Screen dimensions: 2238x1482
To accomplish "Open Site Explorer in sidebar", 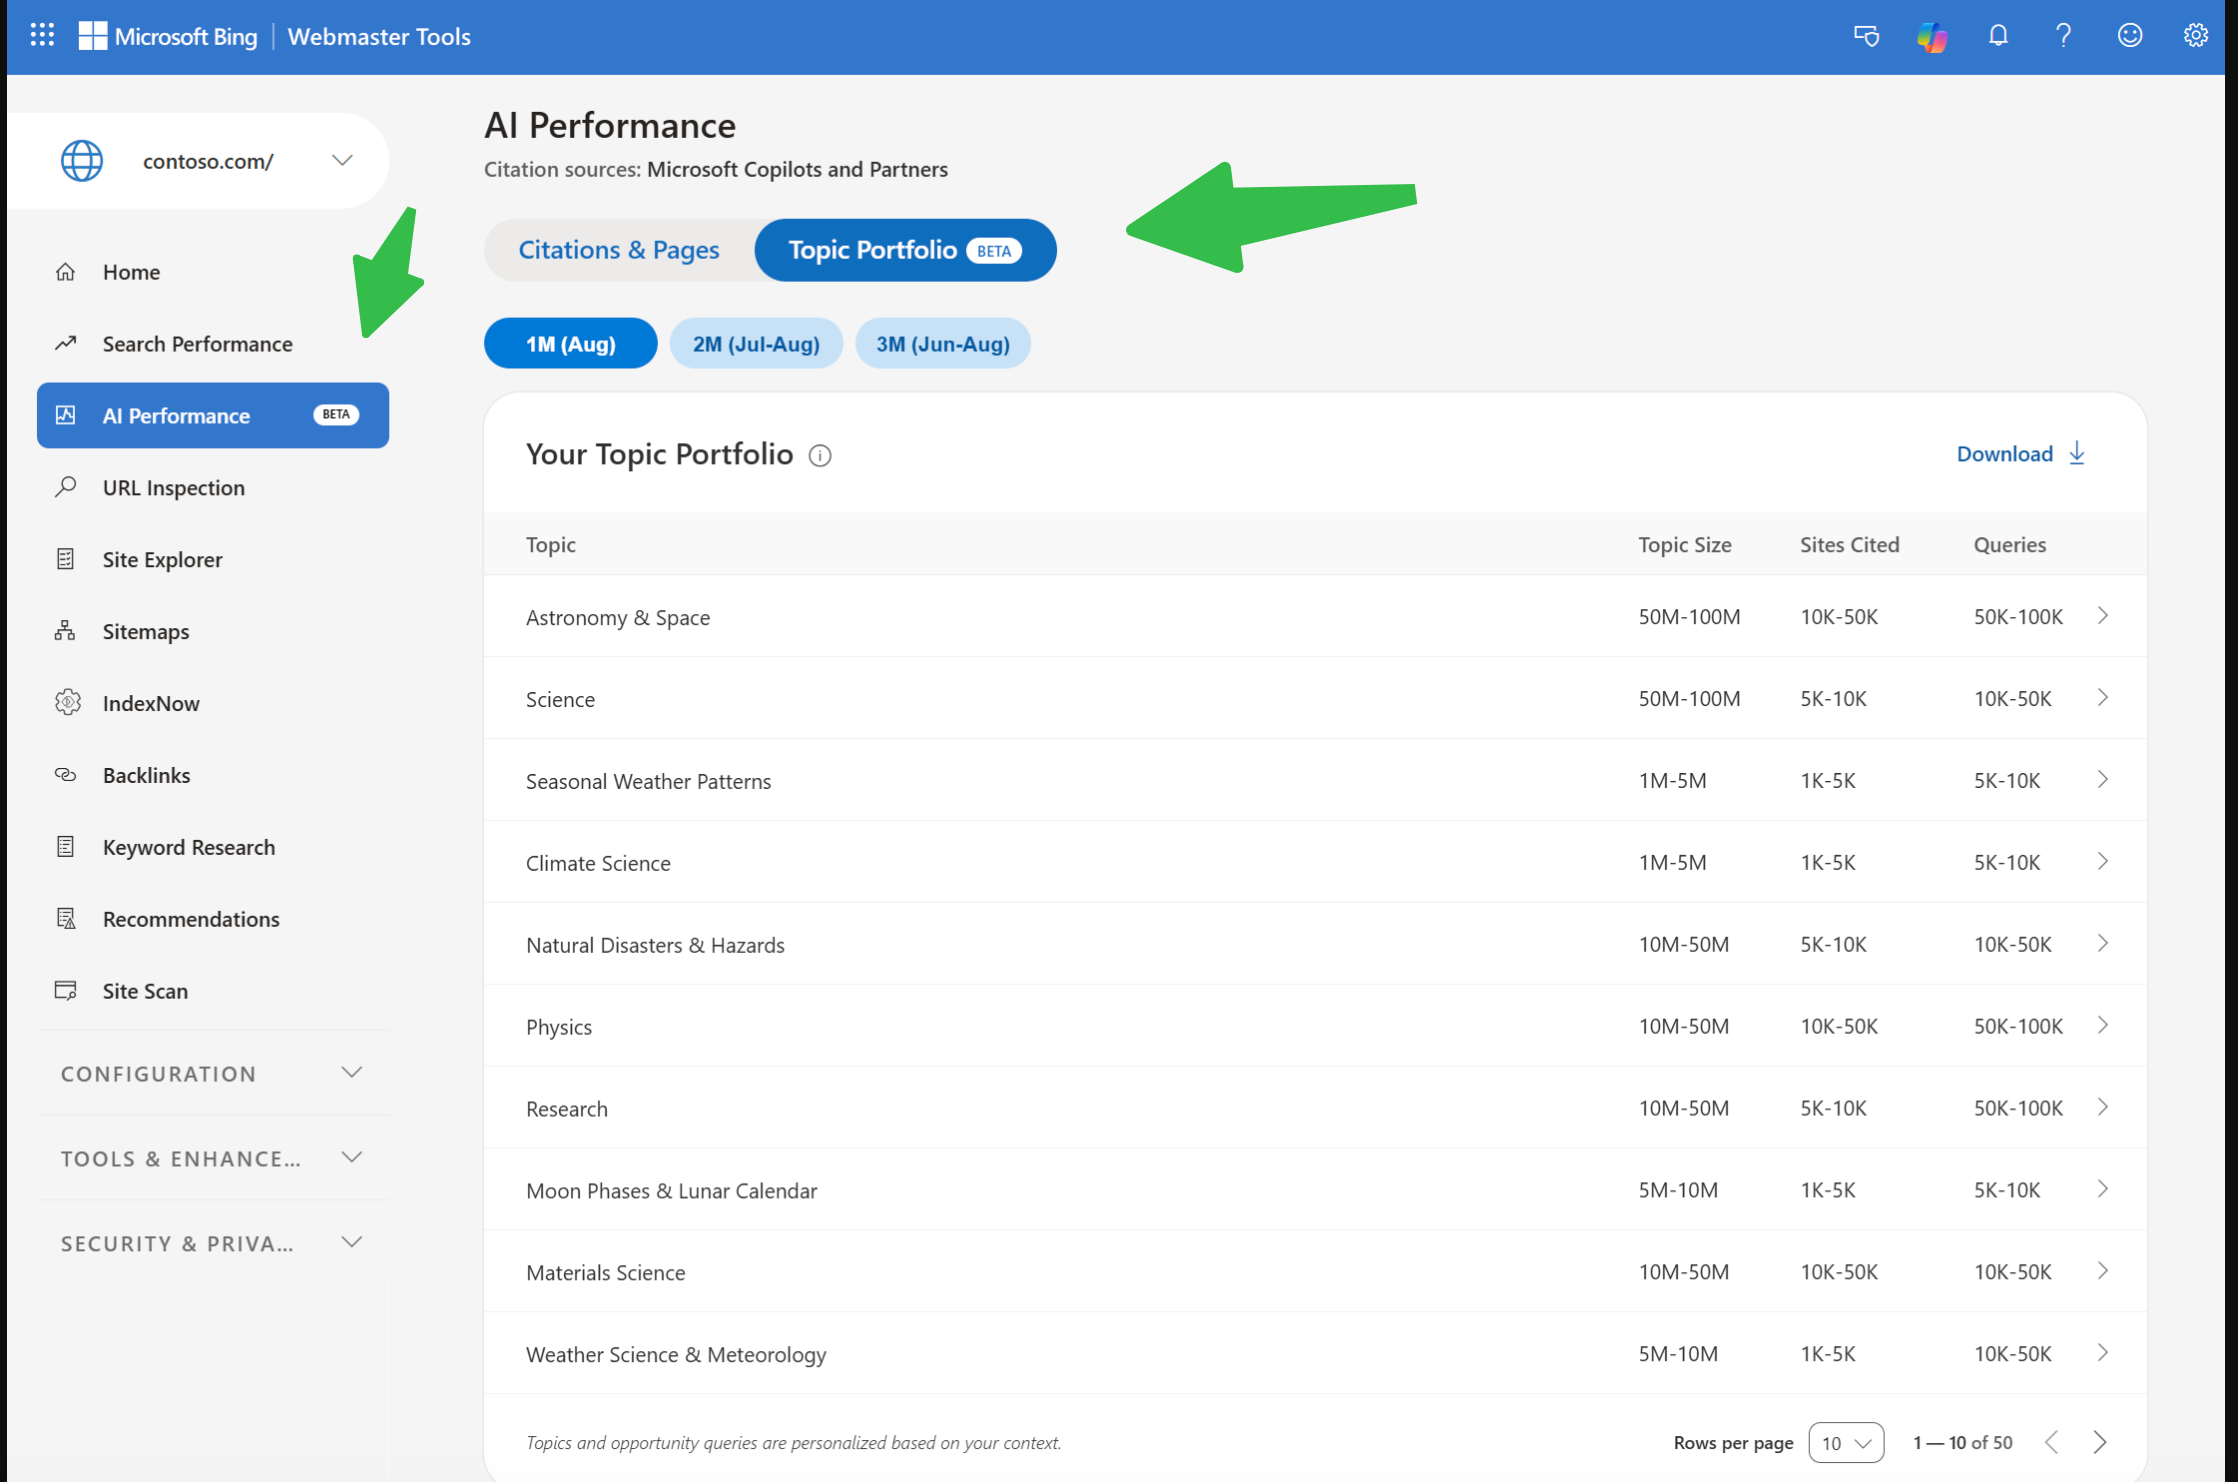I will pyautogui.click(x=212, y=560).
